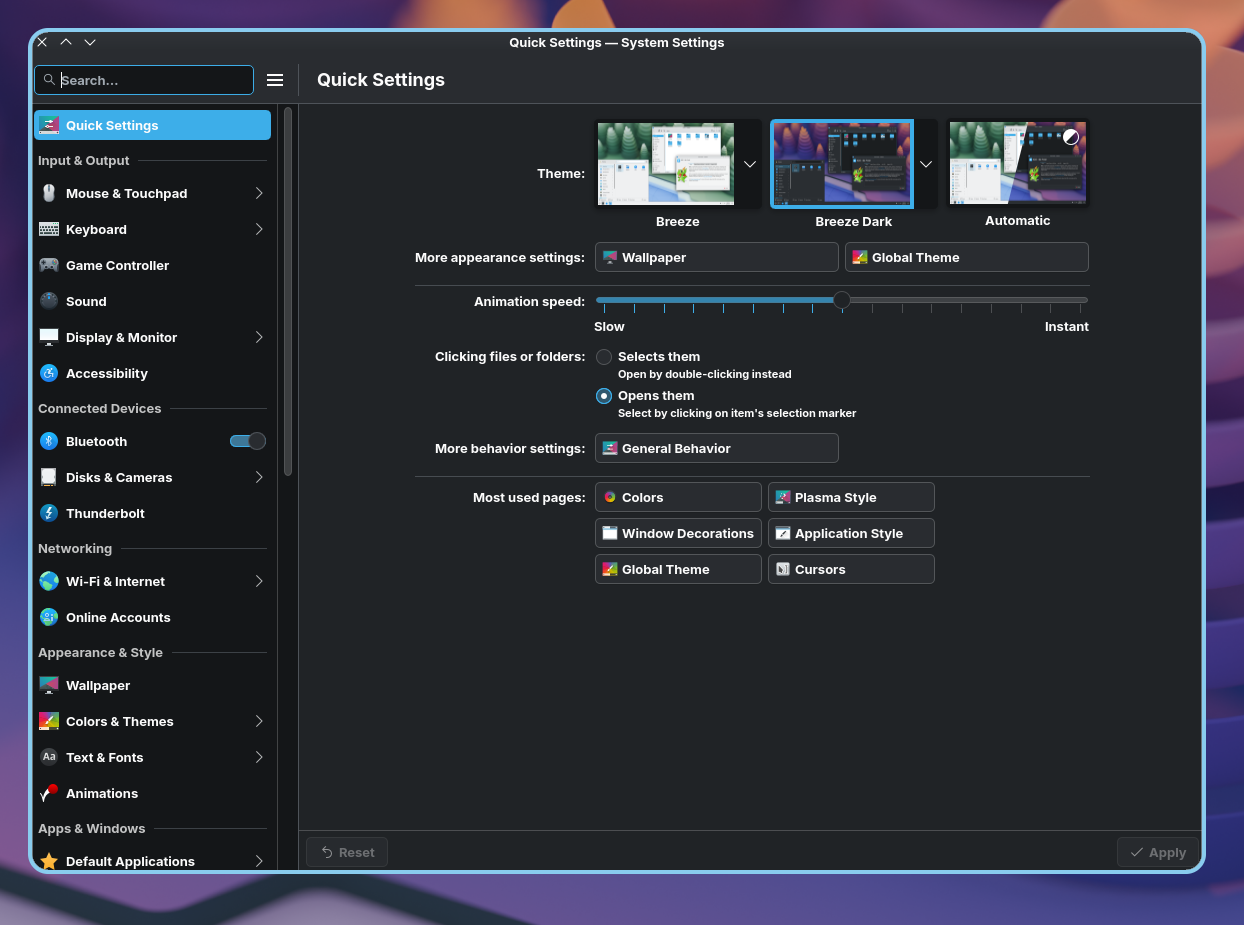Click the Wallpaper button in appearance settings
Viewport: 1244px width, 925px height.
(x=716, y=257)
